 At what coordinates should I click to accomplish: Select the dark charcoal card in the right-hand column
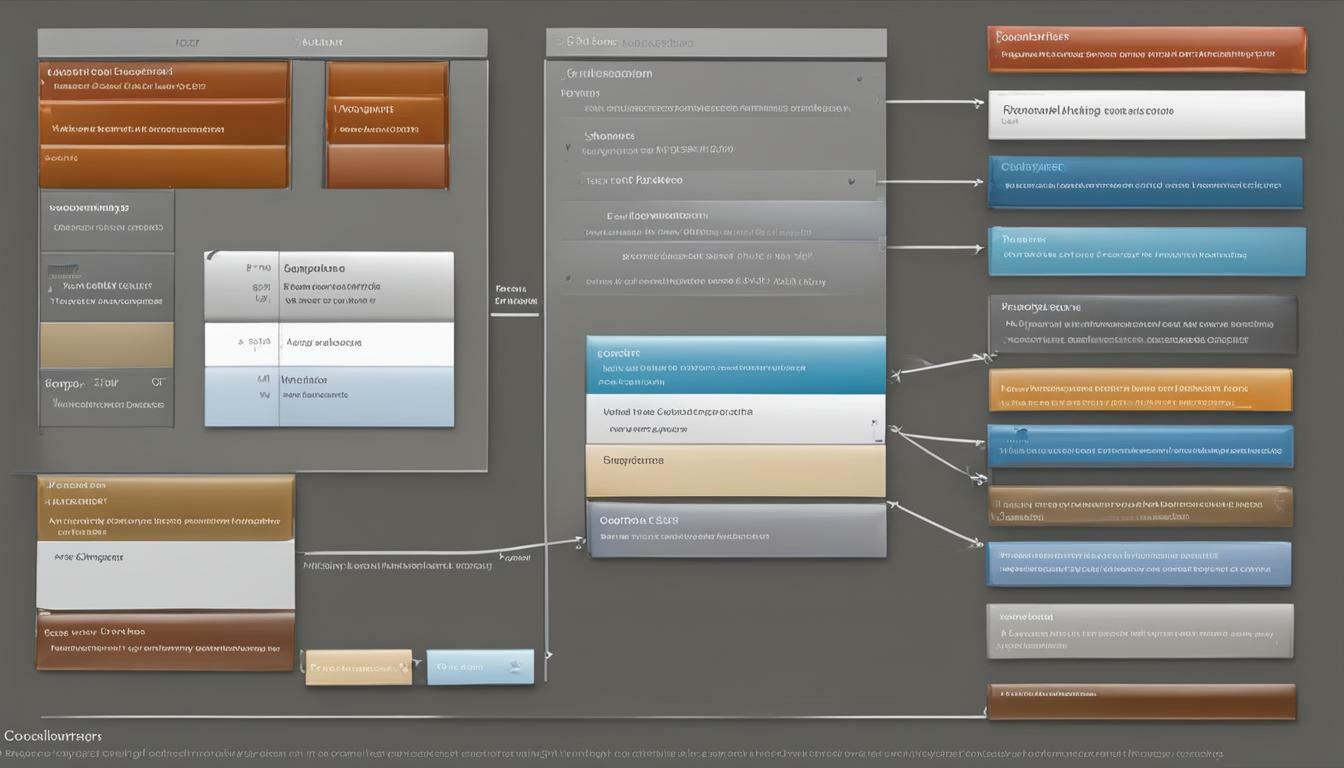(x=1142, y=324)
